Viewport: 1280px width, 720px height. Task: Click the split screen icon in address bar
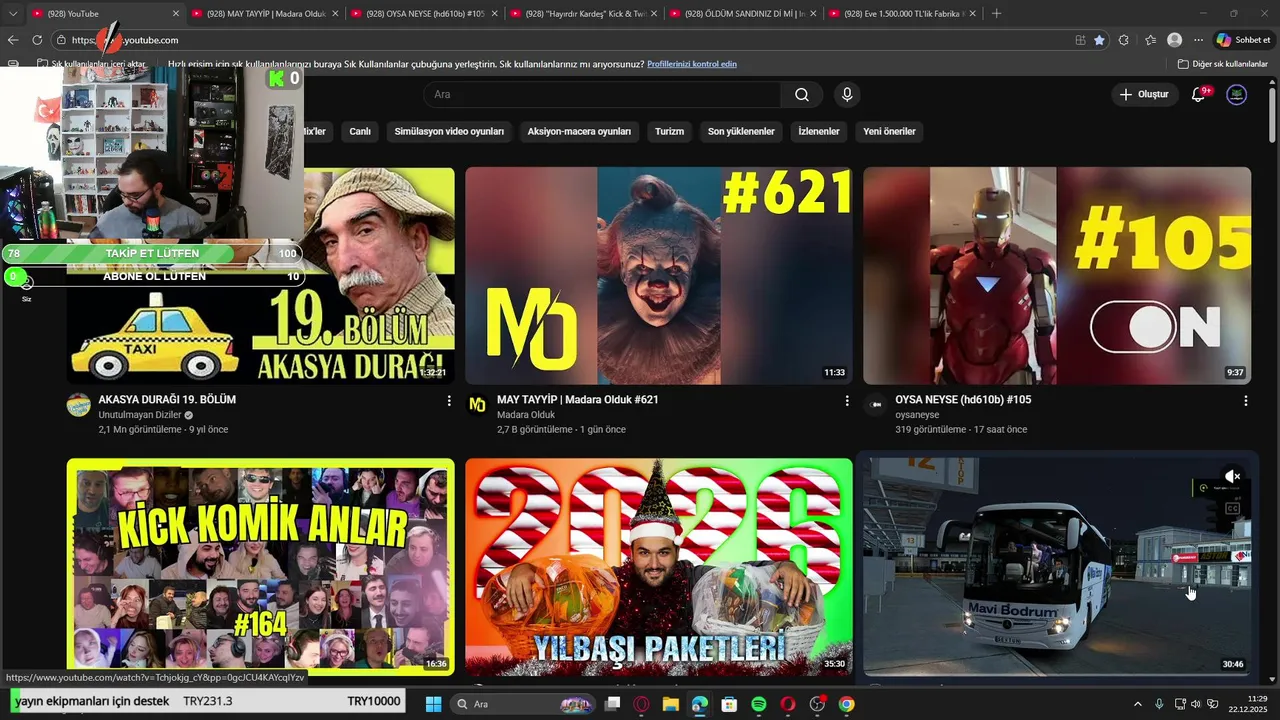coord(1080,40)
